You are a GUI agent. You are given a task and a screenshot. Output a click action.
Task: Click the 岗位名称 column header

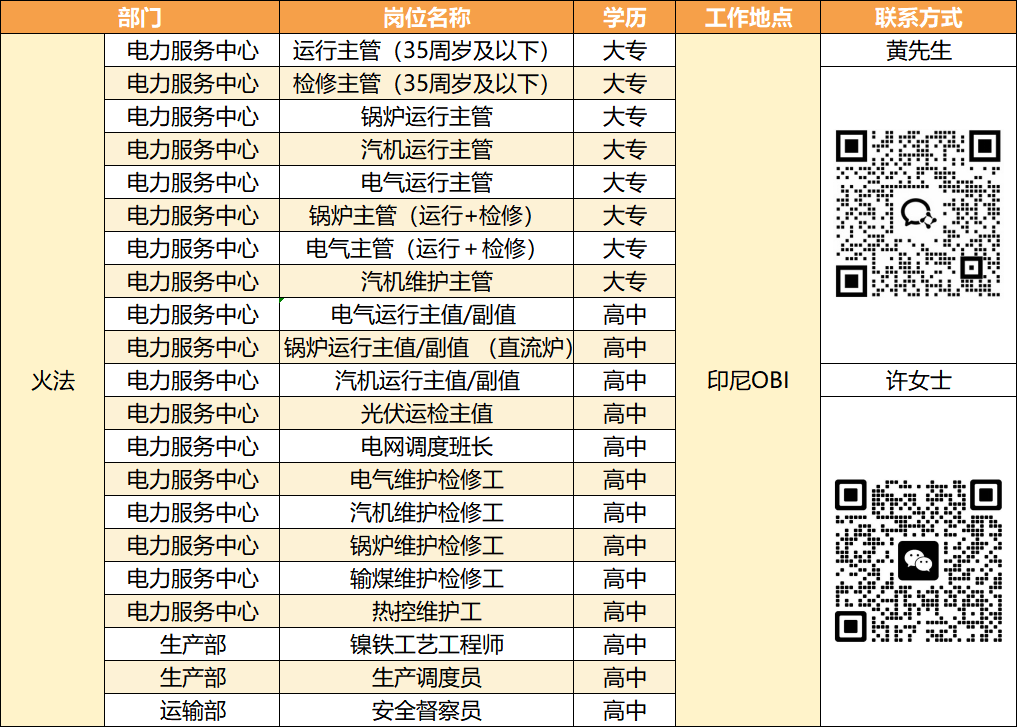pyautogui.click(x=427, y=17)
